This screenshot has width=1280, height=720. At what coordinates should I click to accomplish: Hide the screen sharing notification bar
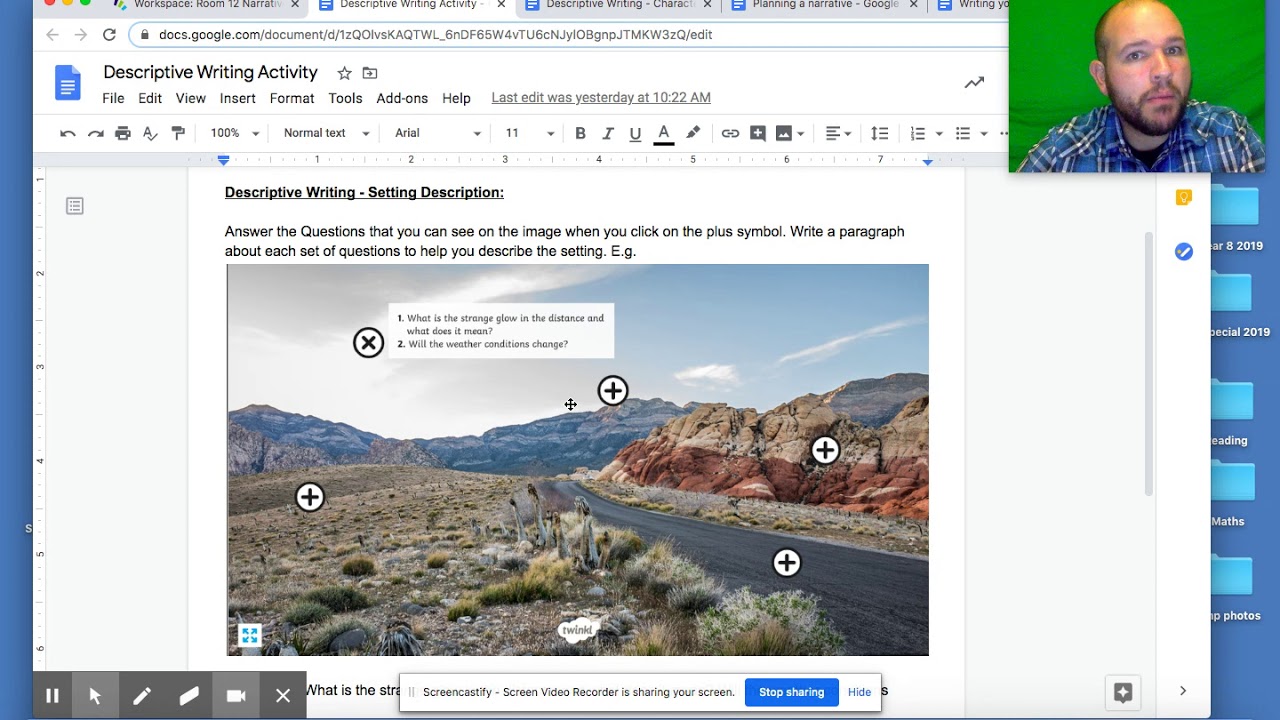[x=859, y=692]
